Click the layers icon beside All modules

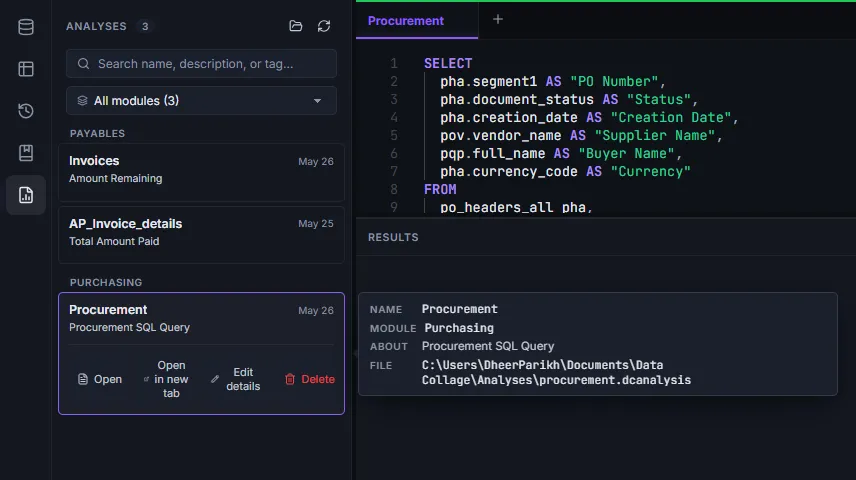click(82, 100)
